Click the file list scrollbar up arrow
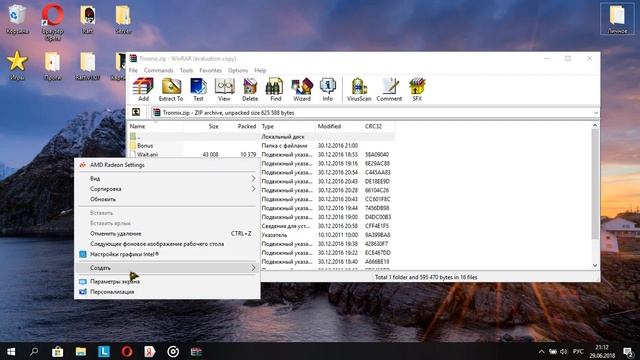The height and width of the screenshot is (360, 640). coord(595,125)
